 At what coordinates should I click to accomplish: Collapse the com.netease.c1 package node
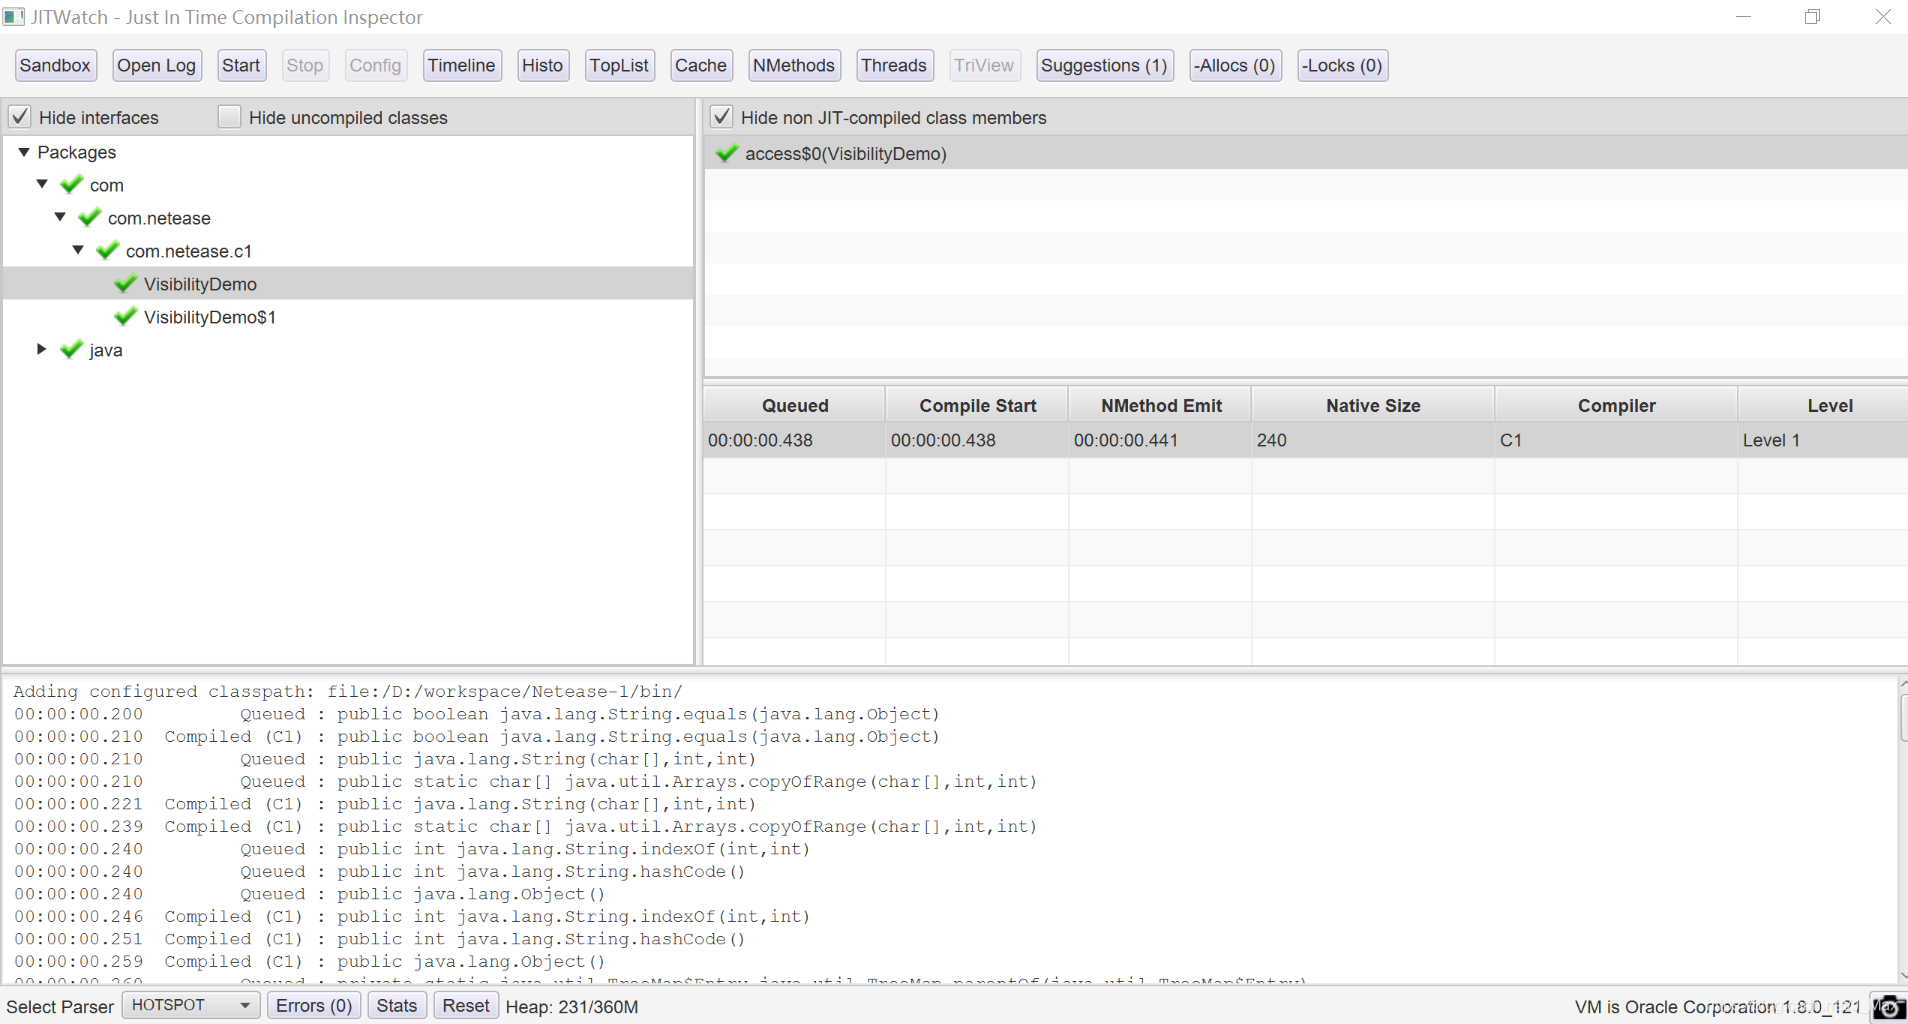click(x=78, y=250)
